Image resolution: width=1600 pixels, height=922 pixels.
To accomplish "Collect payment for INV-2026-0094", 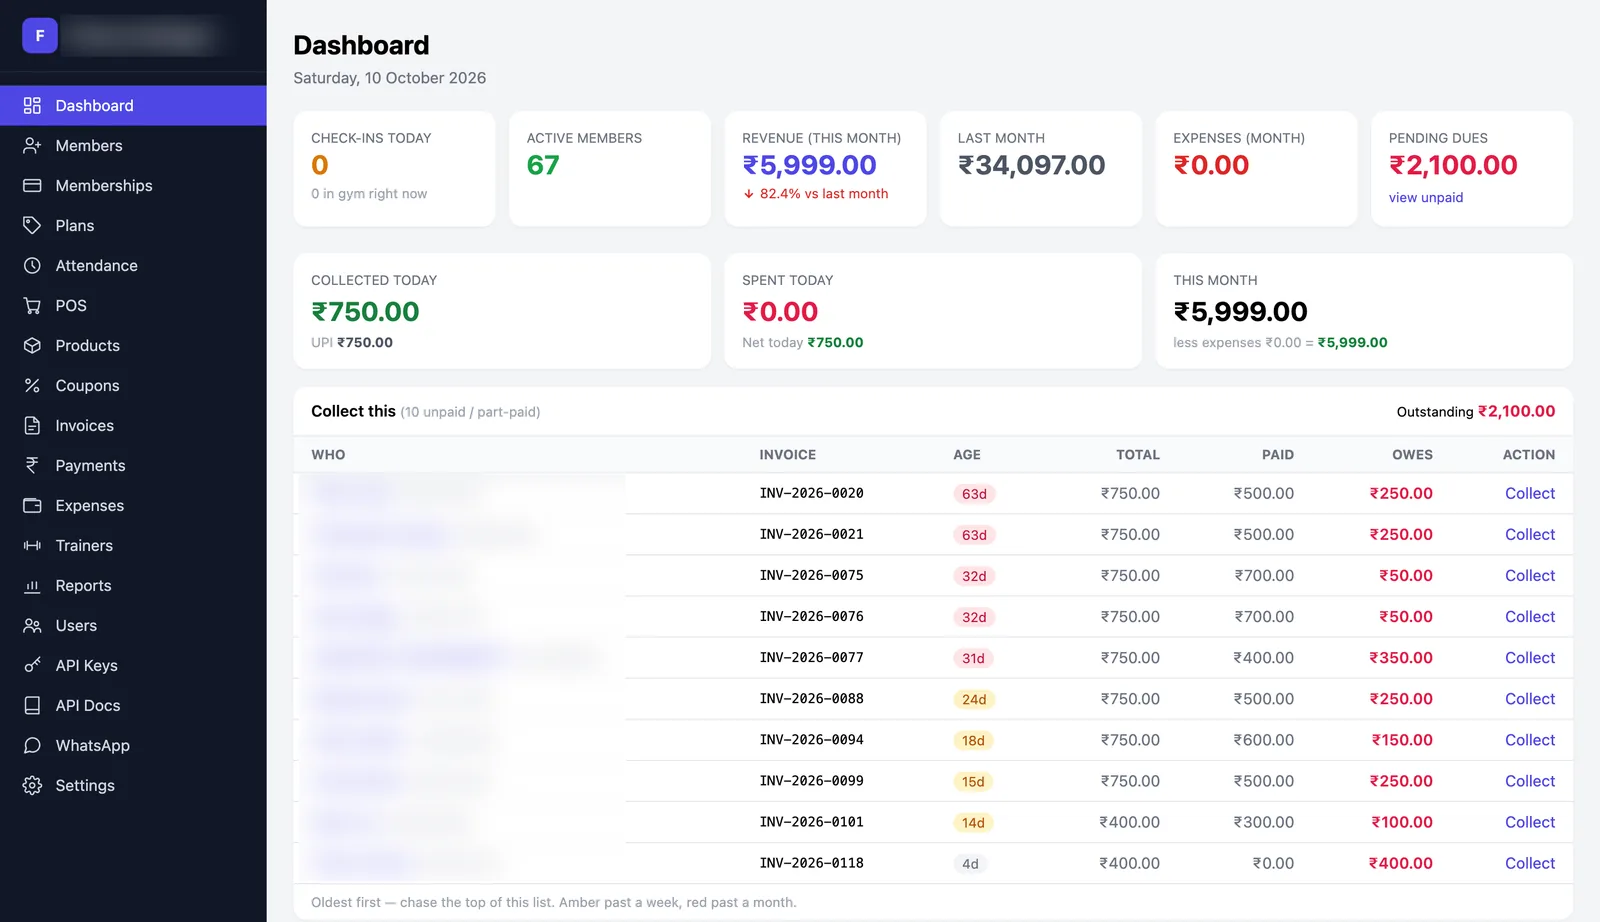I will click(1530, 740).
